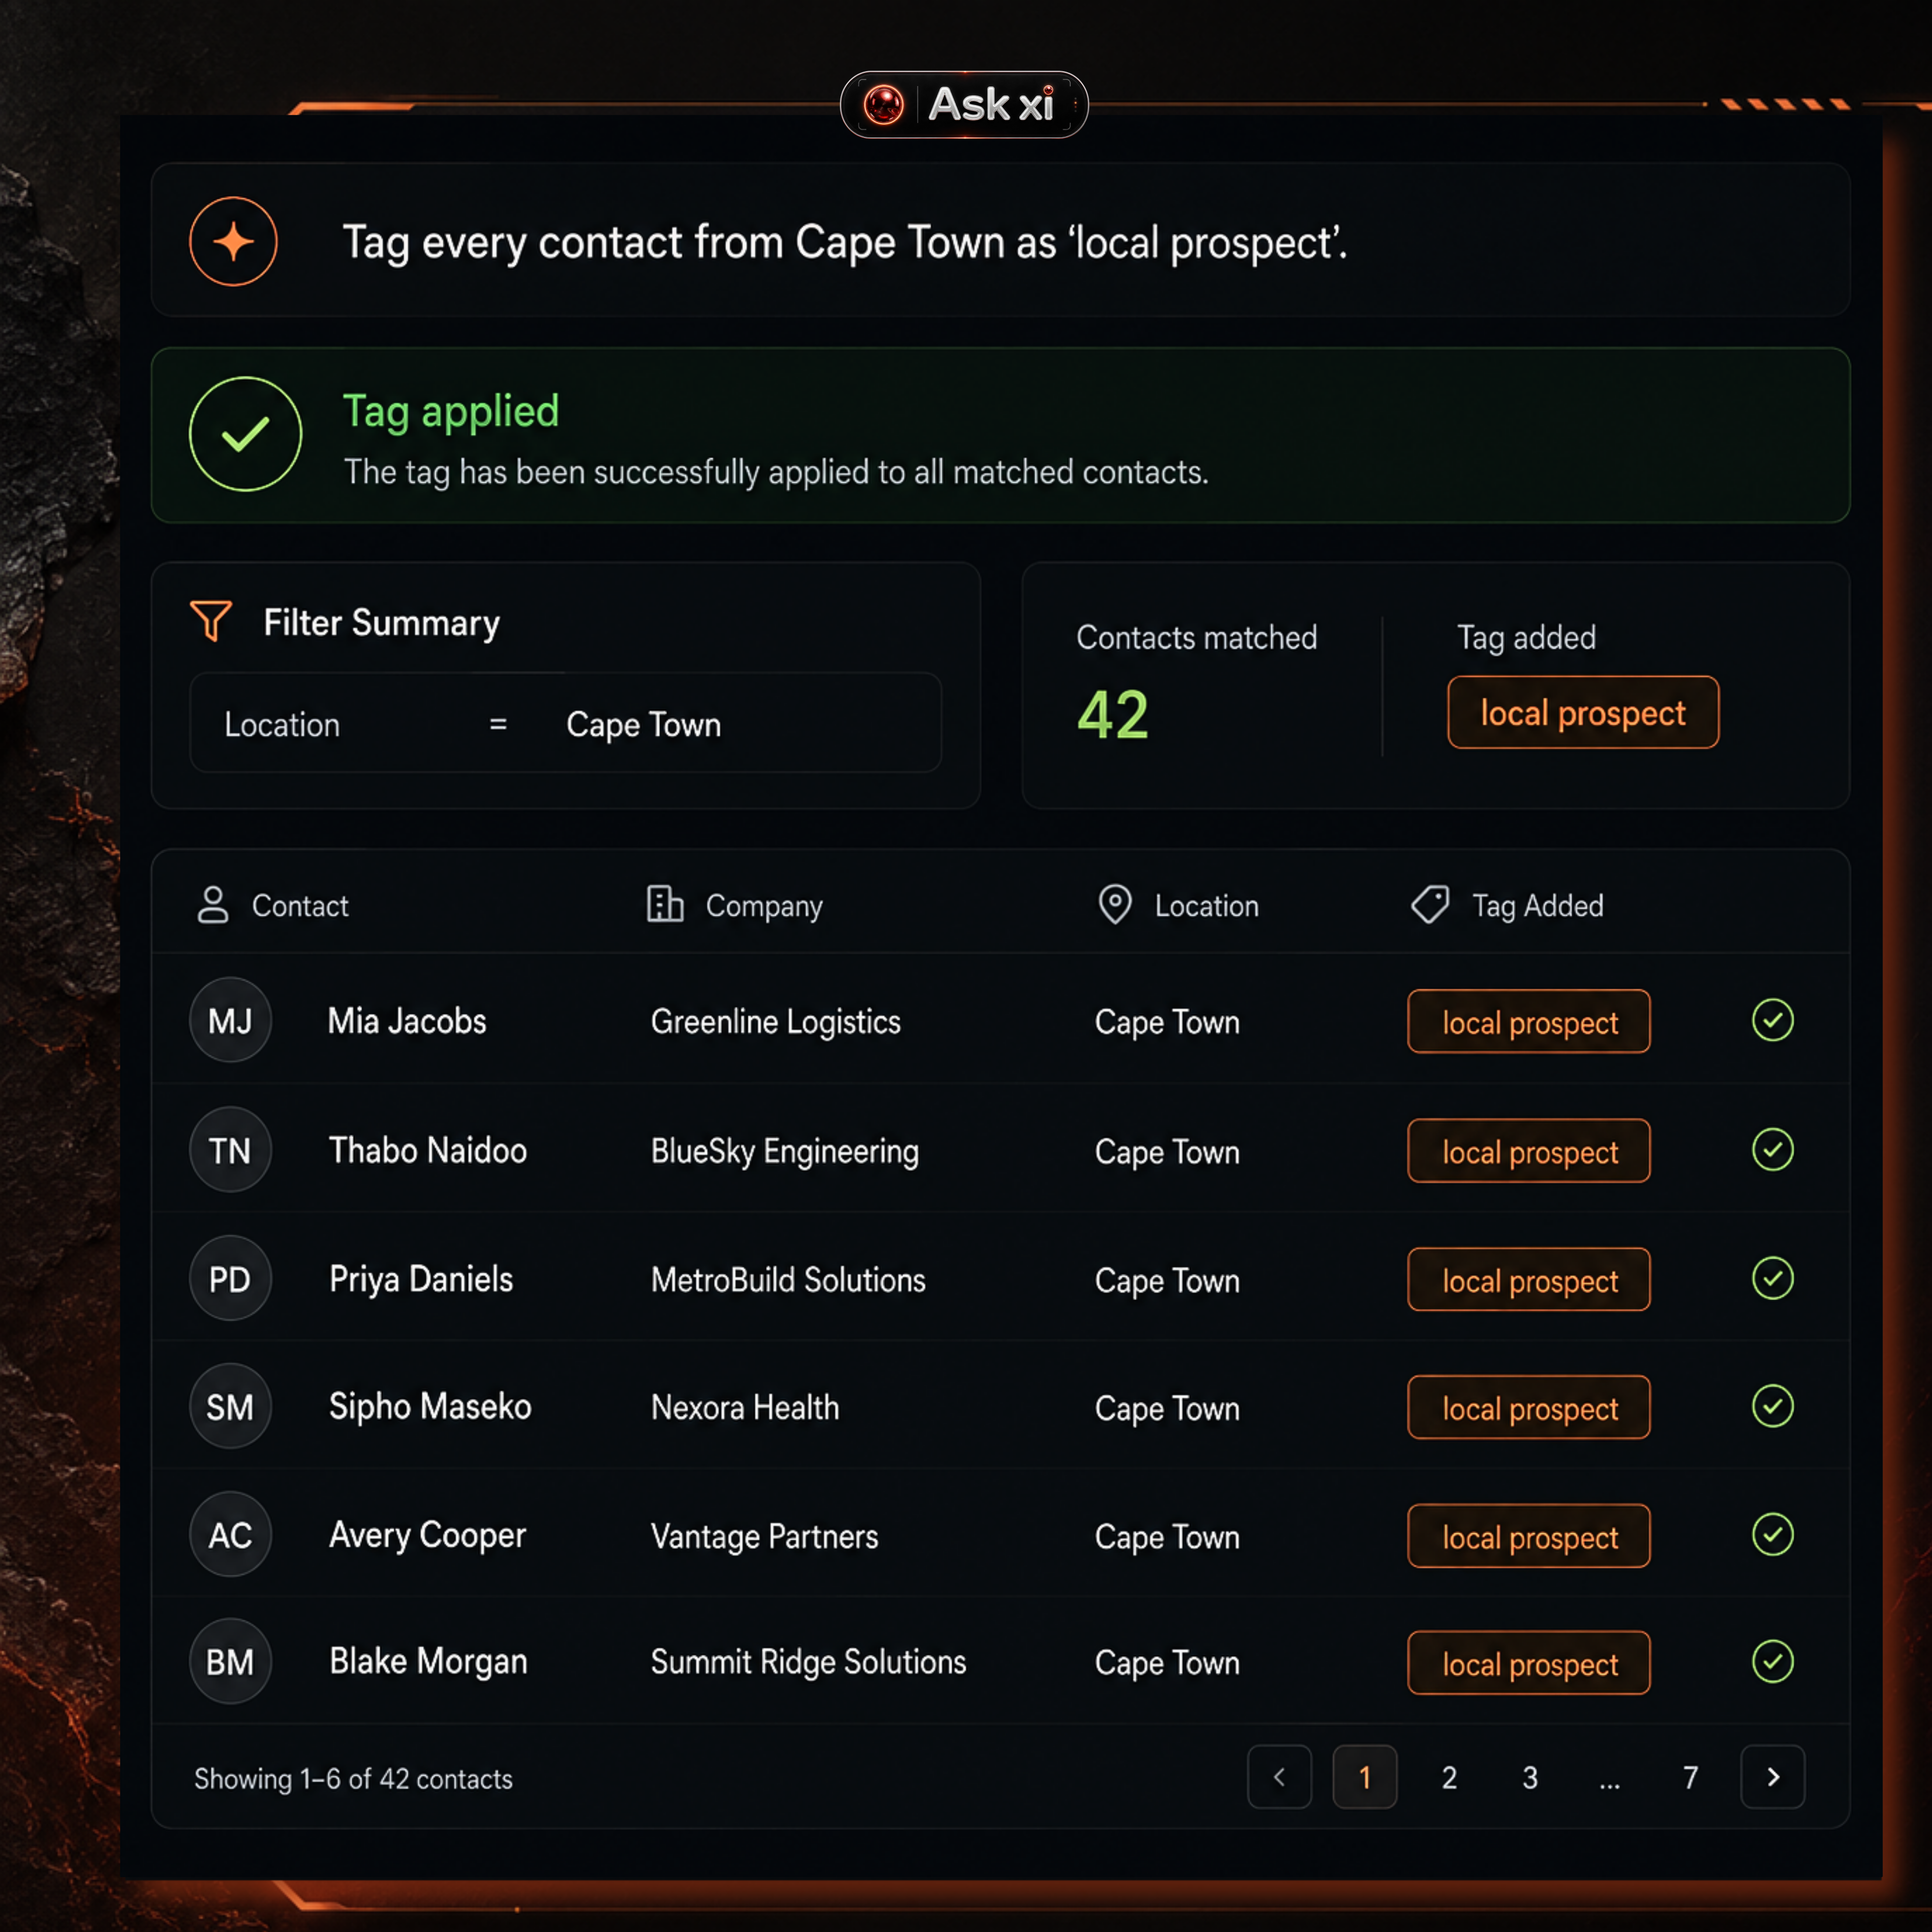Click the orange sparkle prompt icon

pyautogui.click(x=233, y=242)
